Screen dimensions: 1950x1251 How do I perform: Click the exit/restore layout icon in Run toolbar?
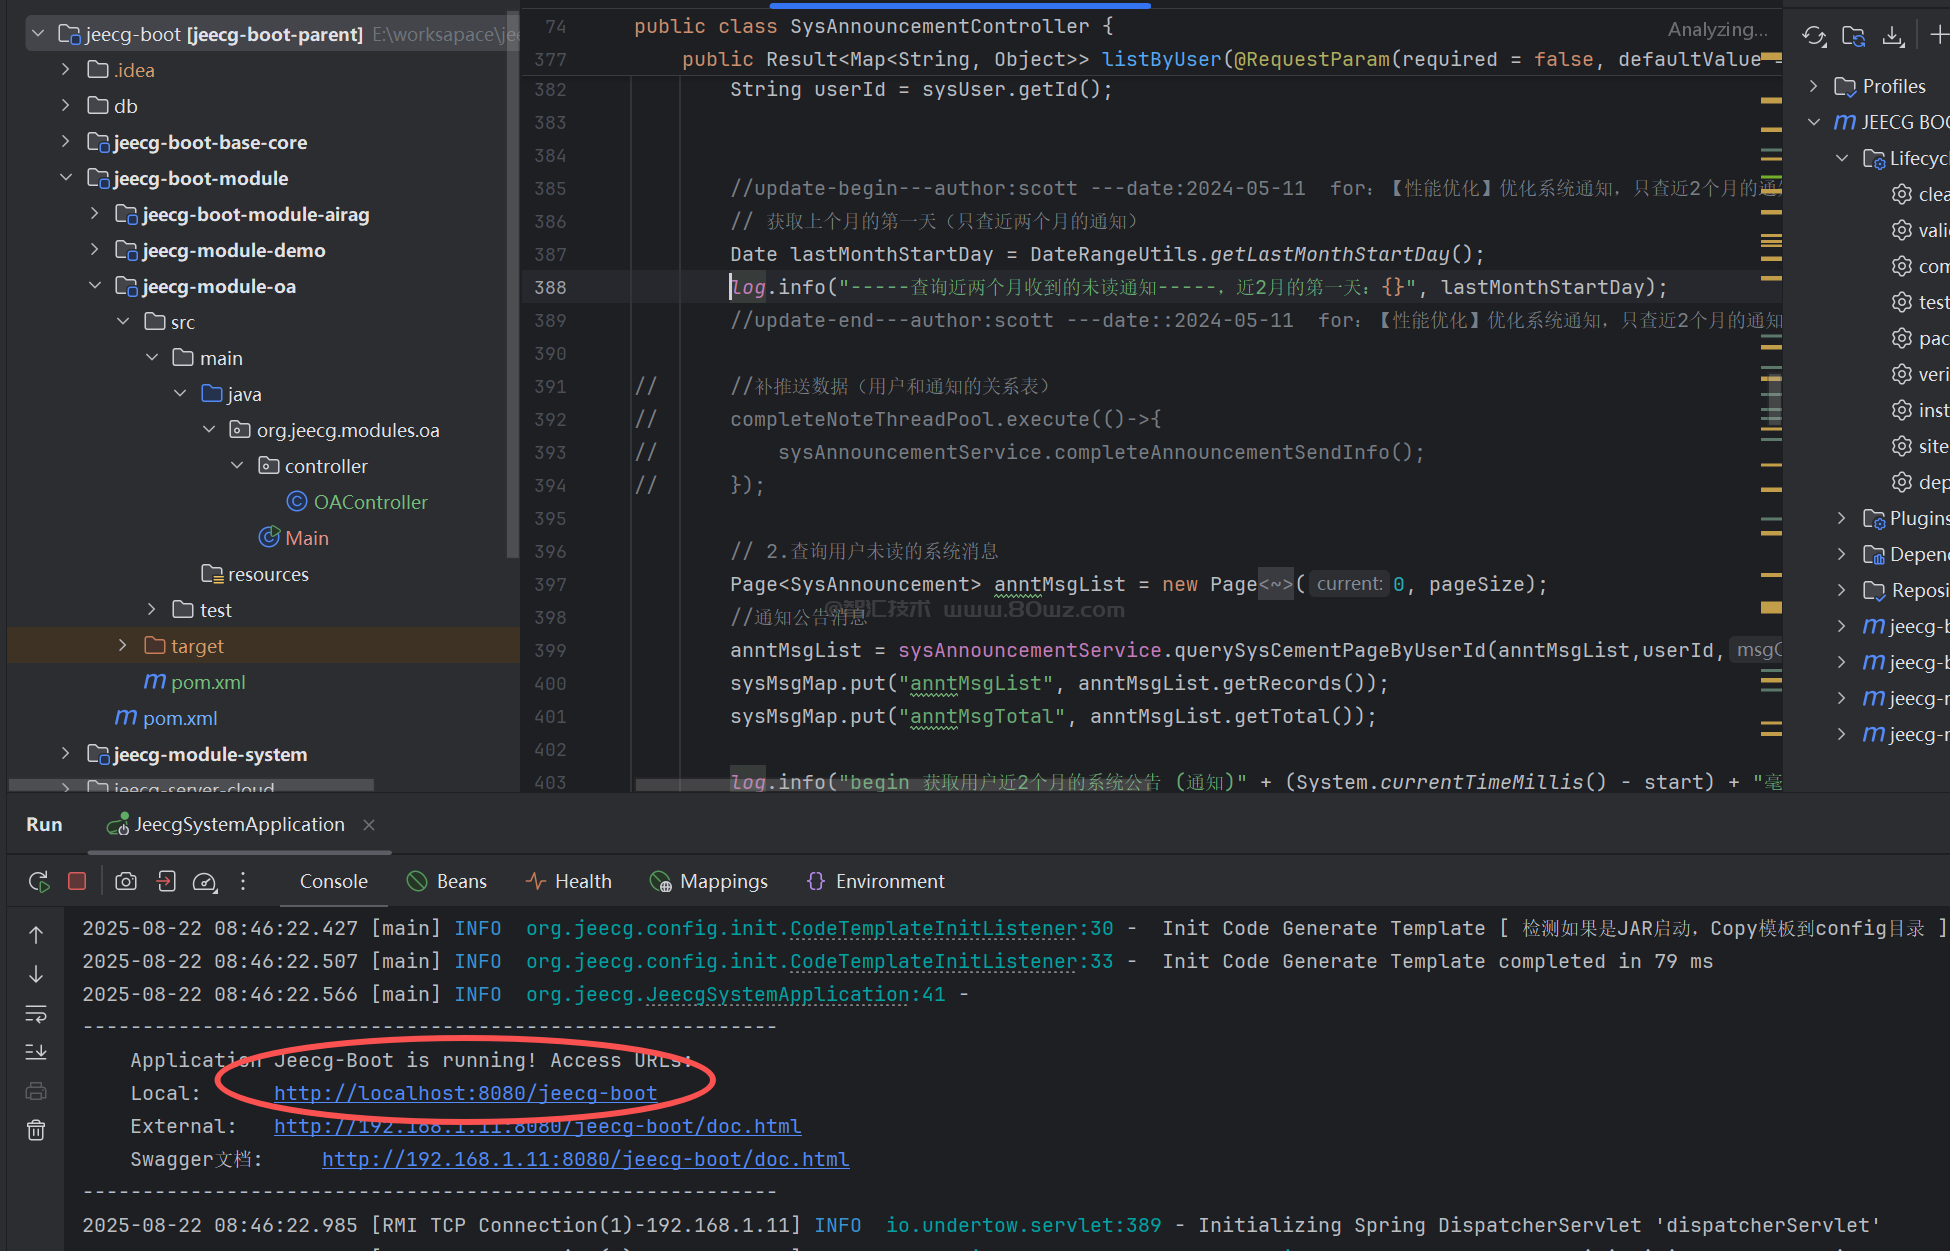166,881
